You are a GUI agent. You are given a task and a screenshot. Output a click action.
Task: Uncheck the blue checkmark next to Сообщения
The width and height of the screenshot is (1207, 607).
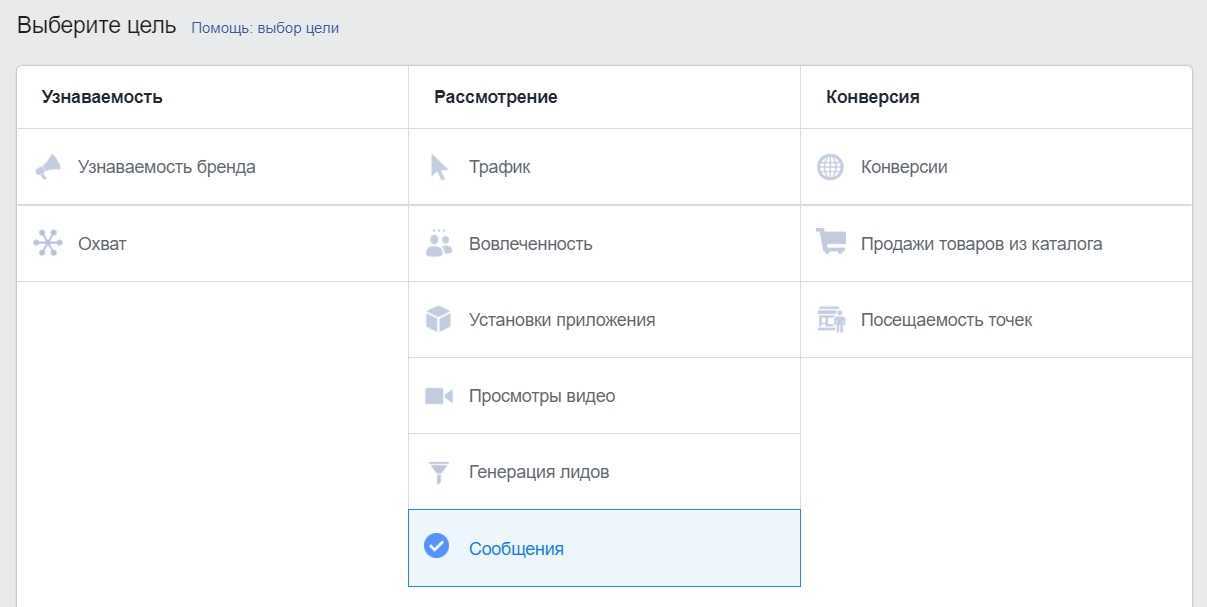437,546
